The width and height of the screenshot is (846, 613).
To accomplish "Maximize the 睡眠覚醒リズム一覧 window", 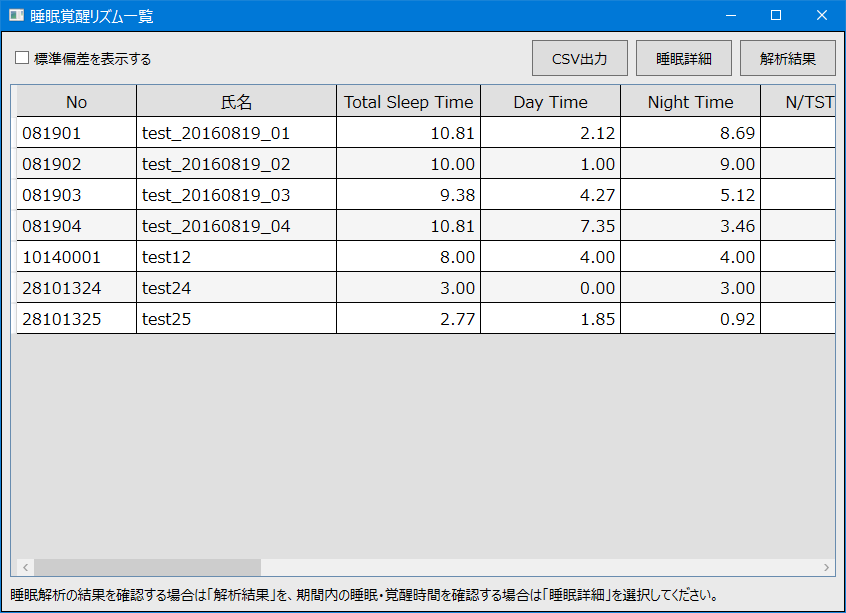I will (x=776, y=15).
